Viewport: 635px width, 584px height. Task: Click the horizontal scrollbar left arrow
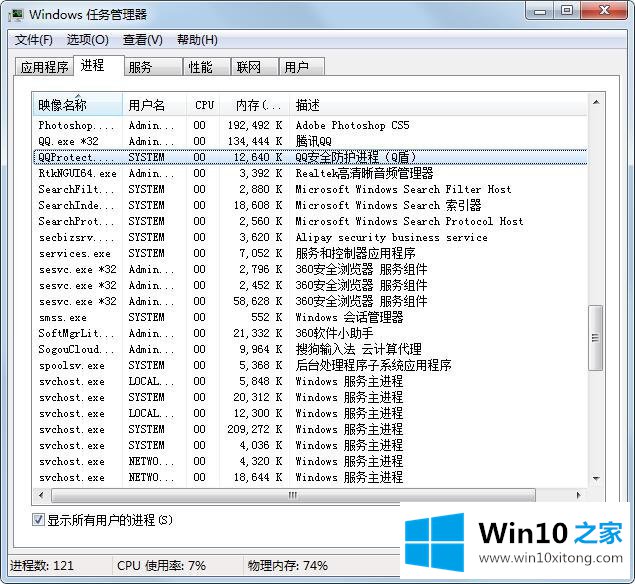click(41, 495)
